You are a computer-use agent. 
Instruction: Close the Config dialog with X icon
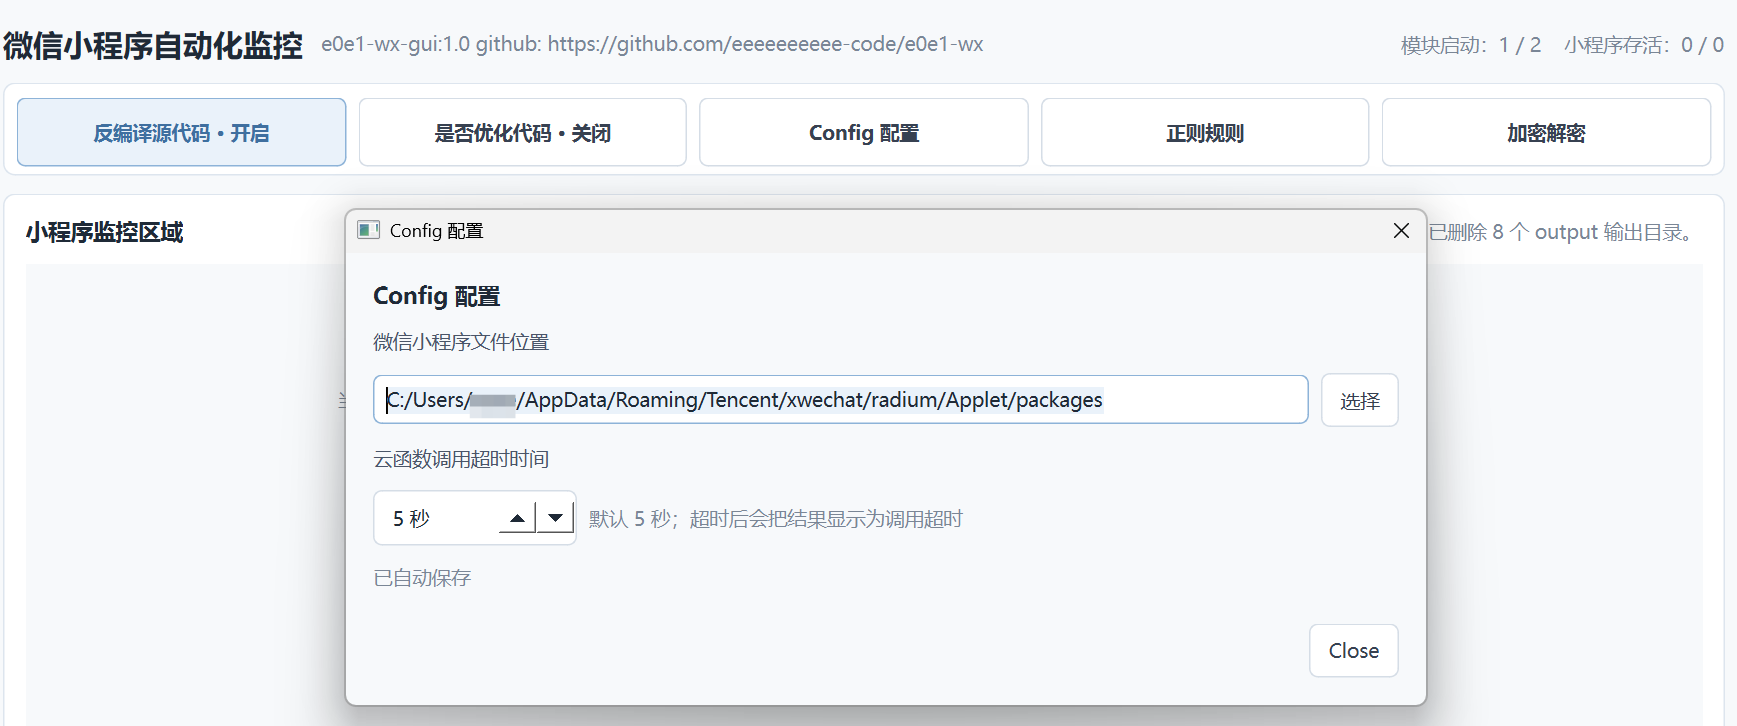click(x=1401, y=231)
